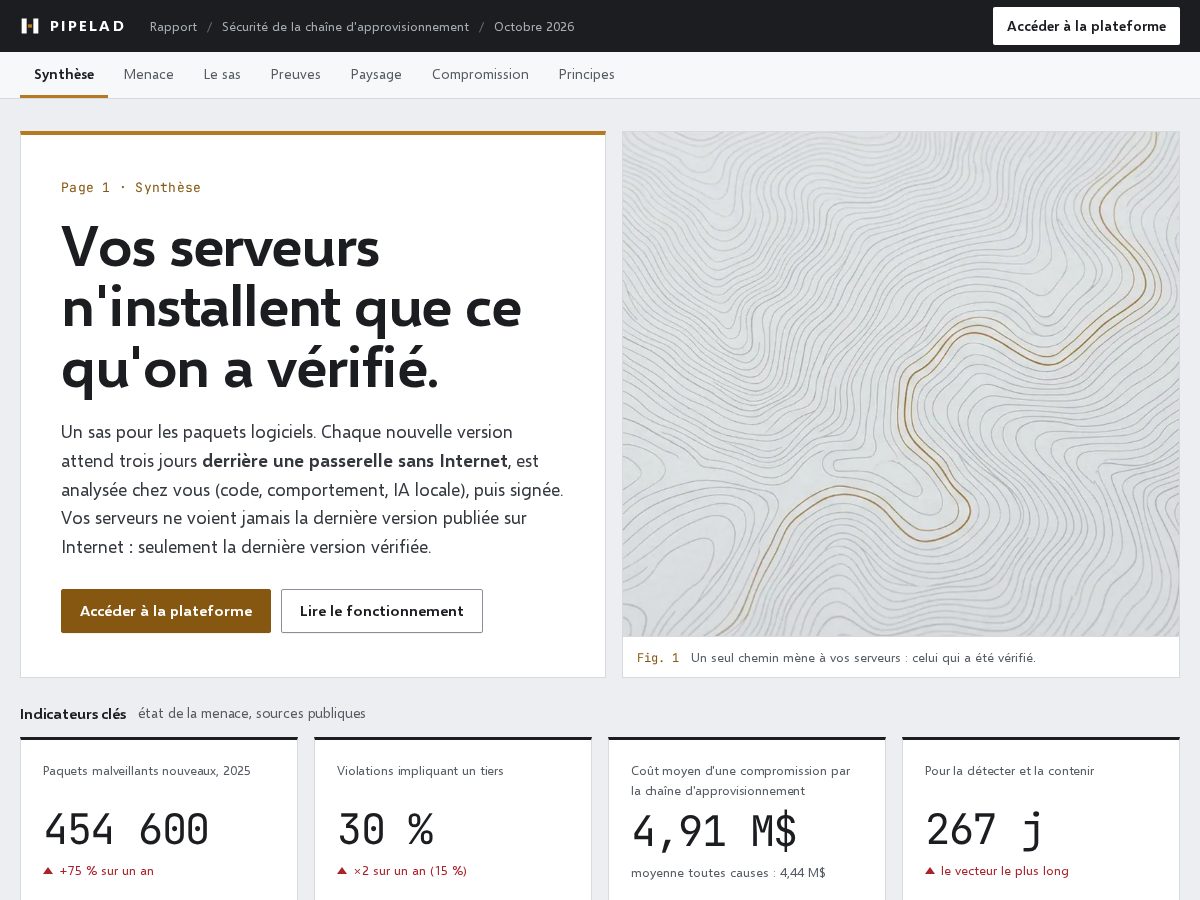Open the Le sas tab
Image resolution: width=1200 pixels, height=900 pixels.
click(222, 75)
